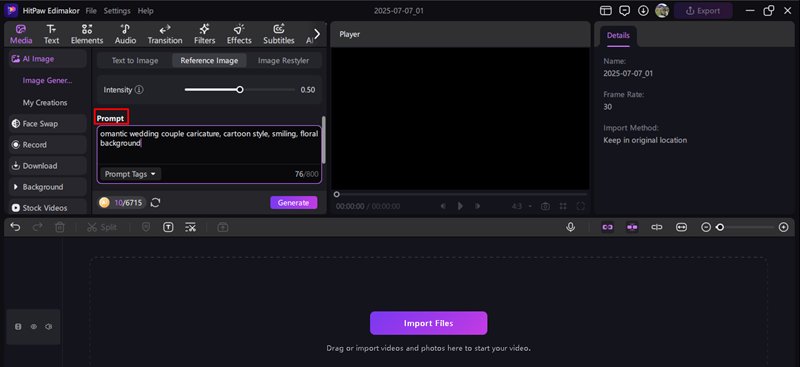800x367 pixels.
Task: Click the Intensity info icon
Action: point(139,90)
